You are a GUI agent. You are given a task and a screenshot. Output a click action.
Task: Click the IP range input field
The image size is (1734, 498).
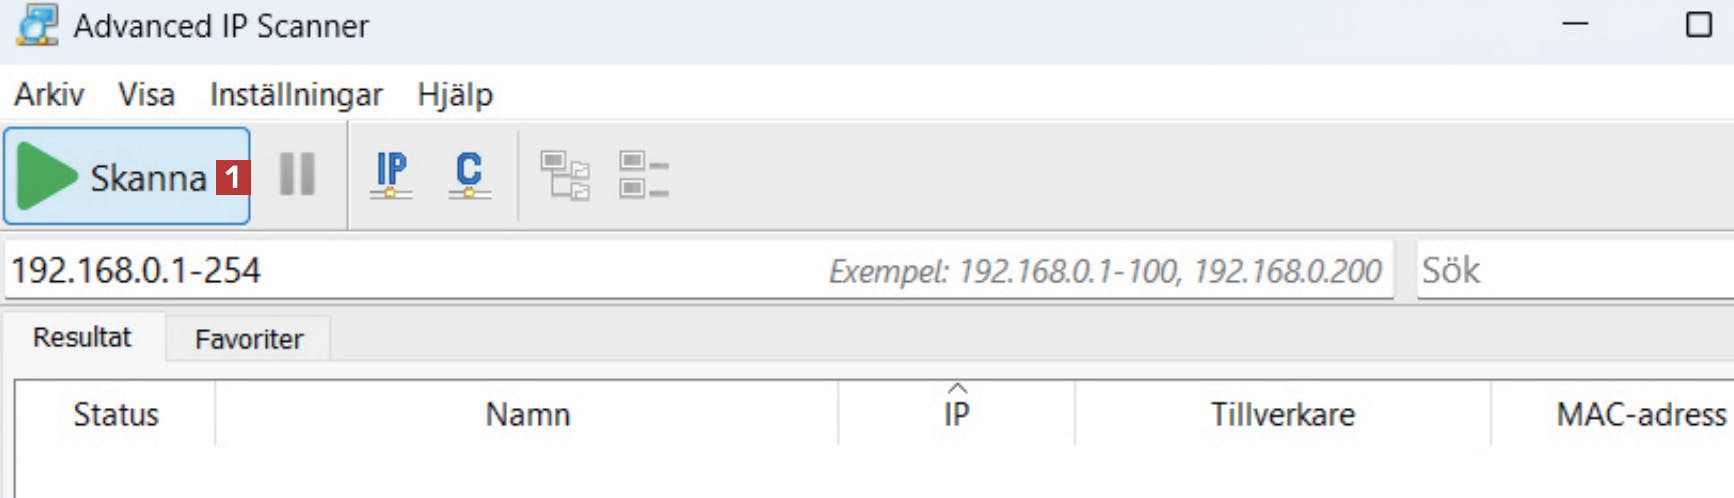pyautogui.click(x=699, y=270)
